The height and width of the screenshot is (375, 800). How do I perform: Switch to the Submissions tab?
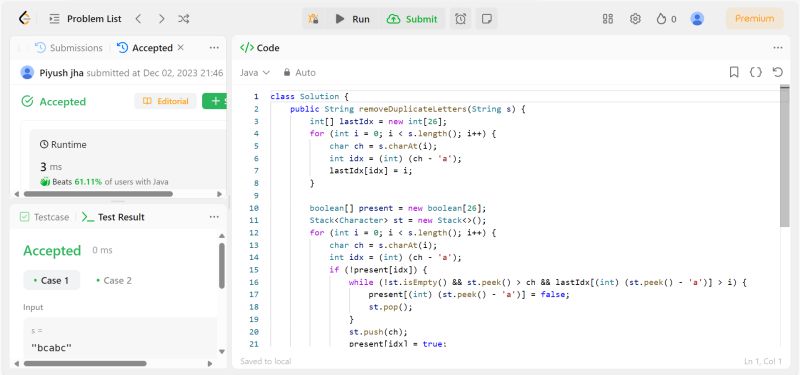pos(68,48)
